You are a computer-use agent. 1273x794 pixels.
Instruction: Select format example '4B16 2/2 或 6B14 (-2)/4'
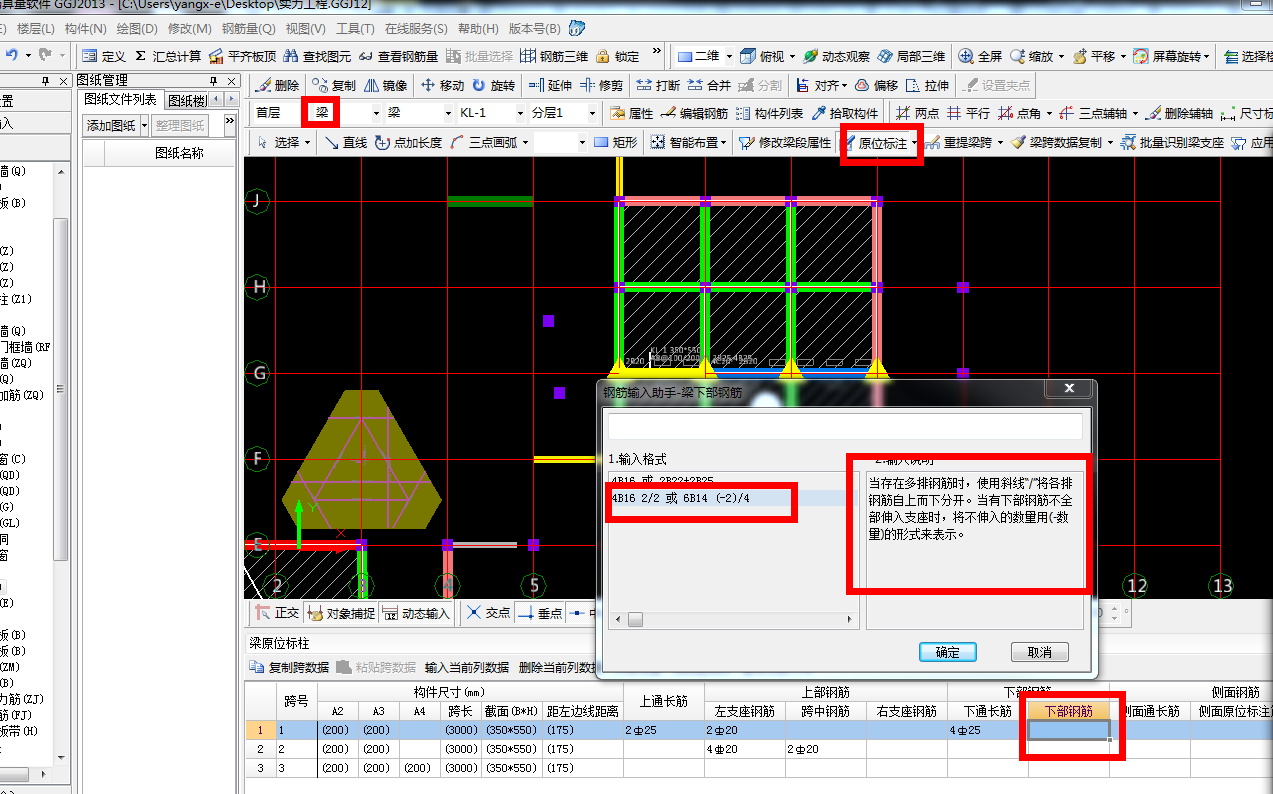[681, 497]
